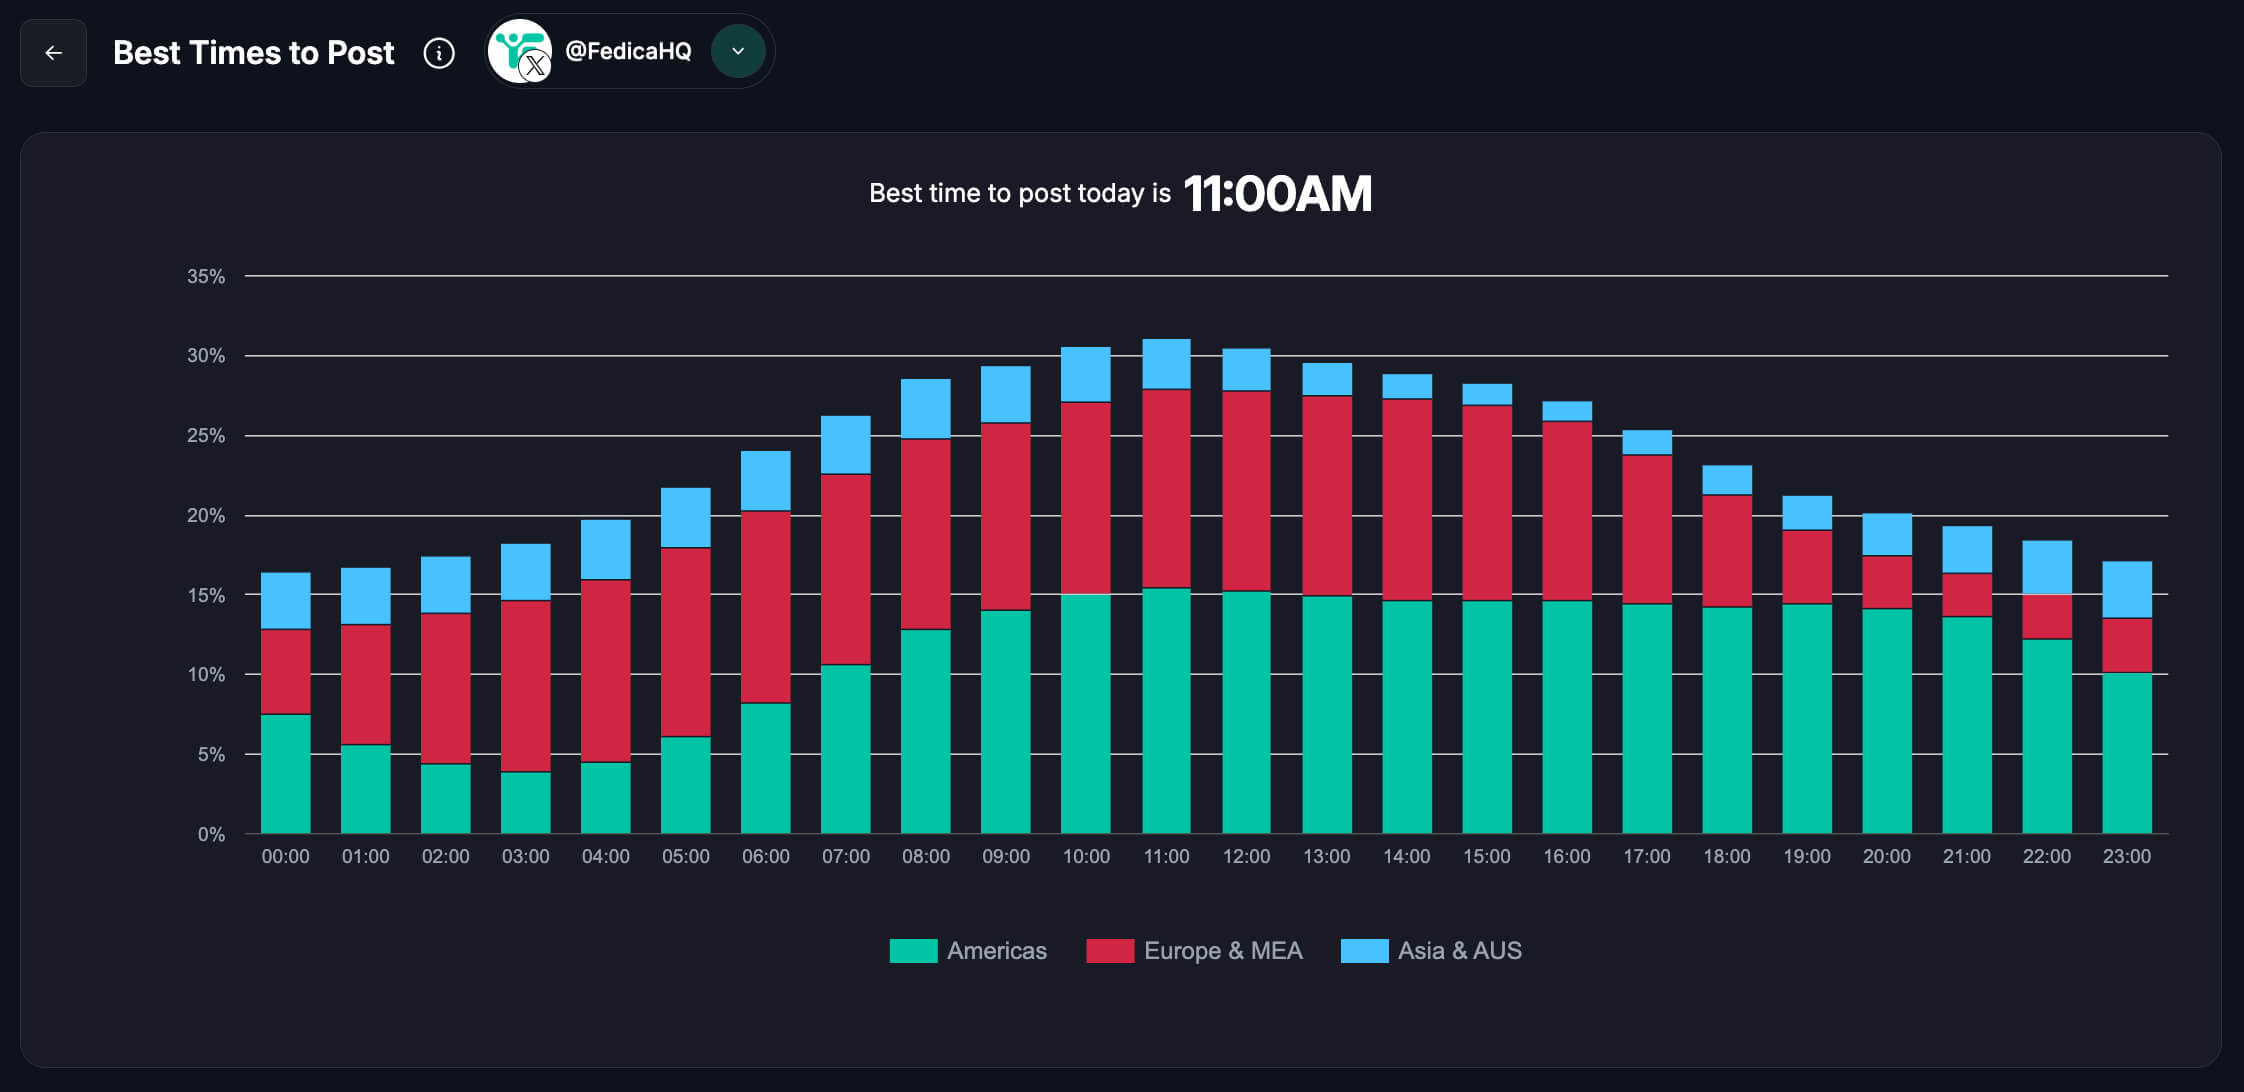2244x1092 pixels.
Task: Click the 03:00 bar's red Europe segment
Action: (x=525, y=685)
